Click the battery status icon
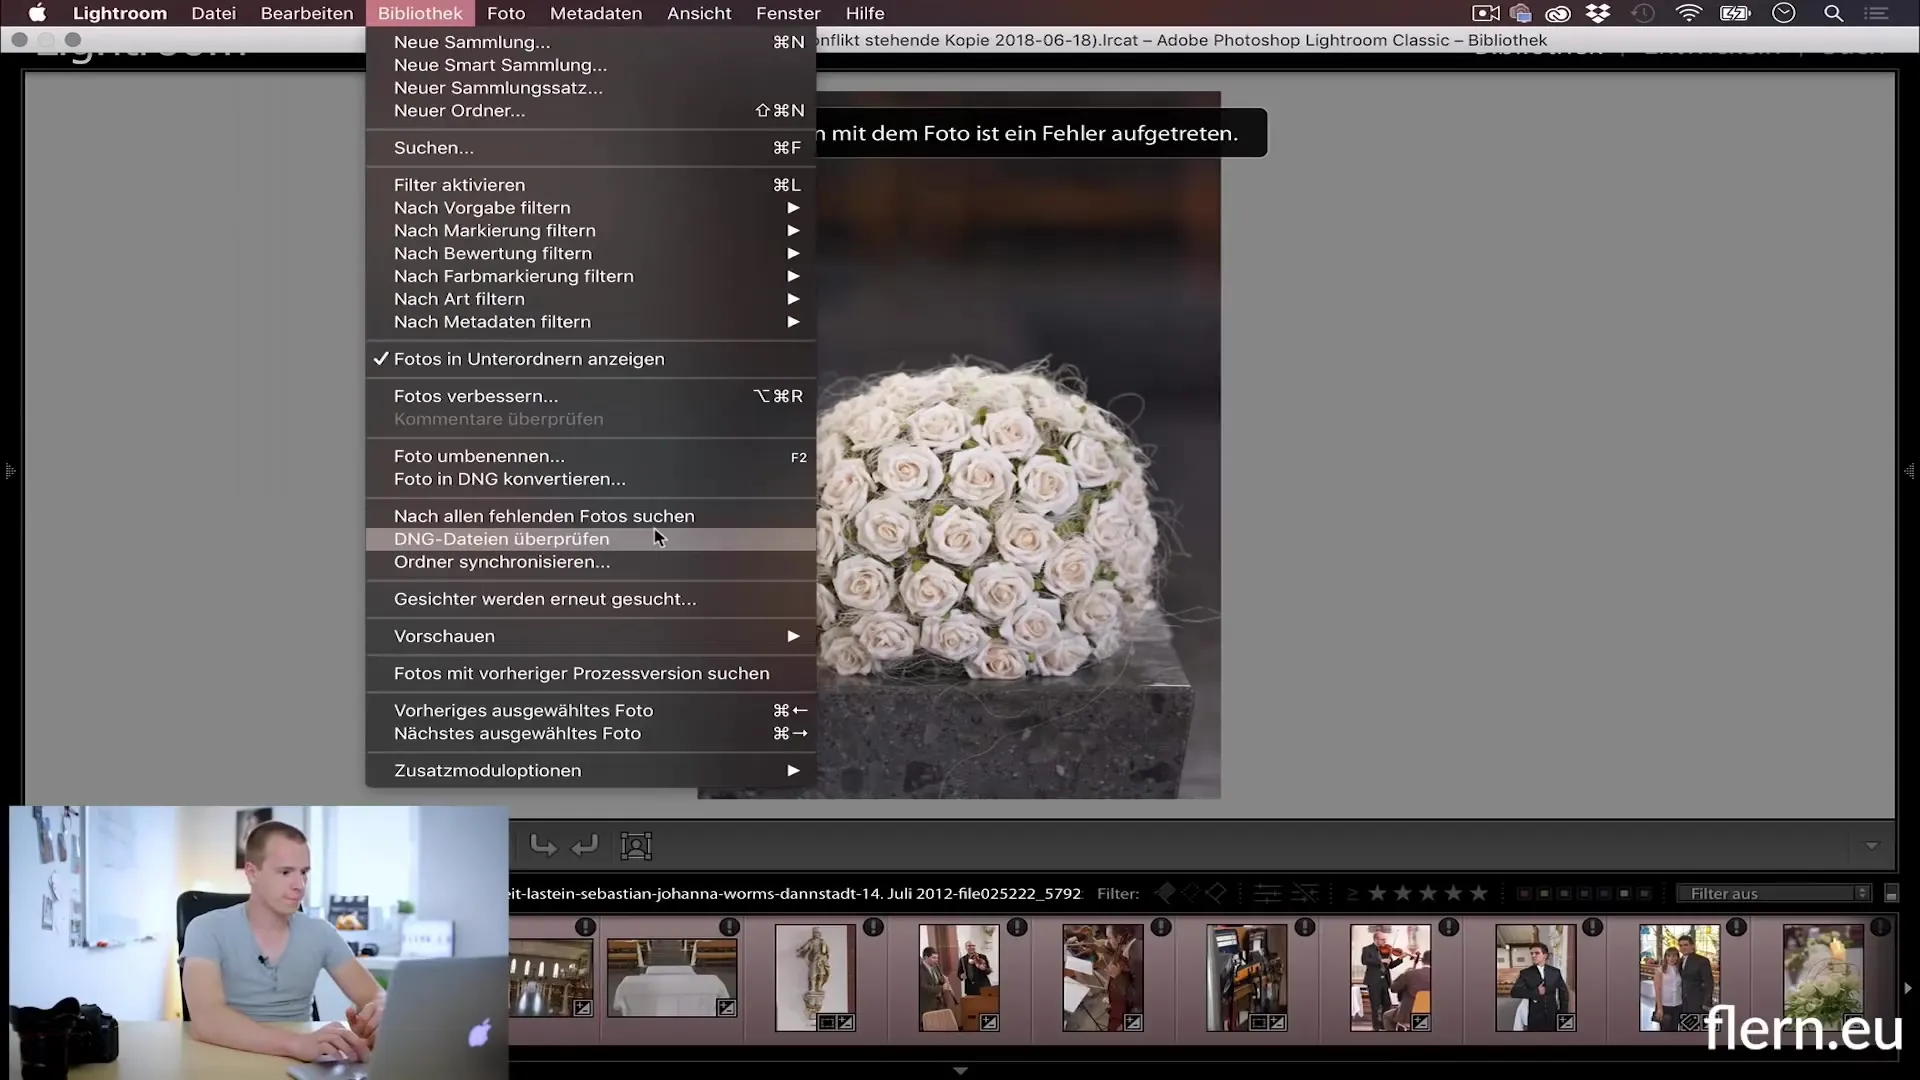 click(x=1735, y=13)
